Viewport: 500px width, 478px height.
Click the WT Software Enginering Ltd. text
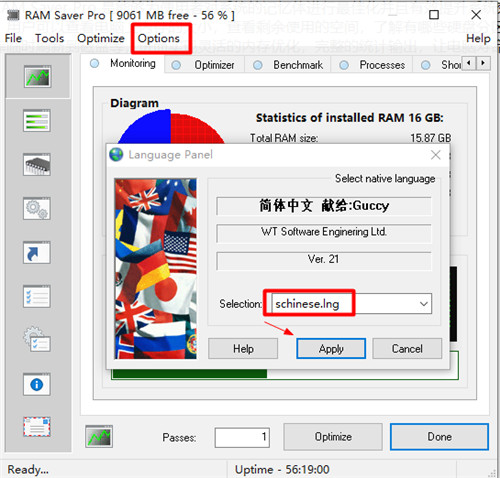324,231
